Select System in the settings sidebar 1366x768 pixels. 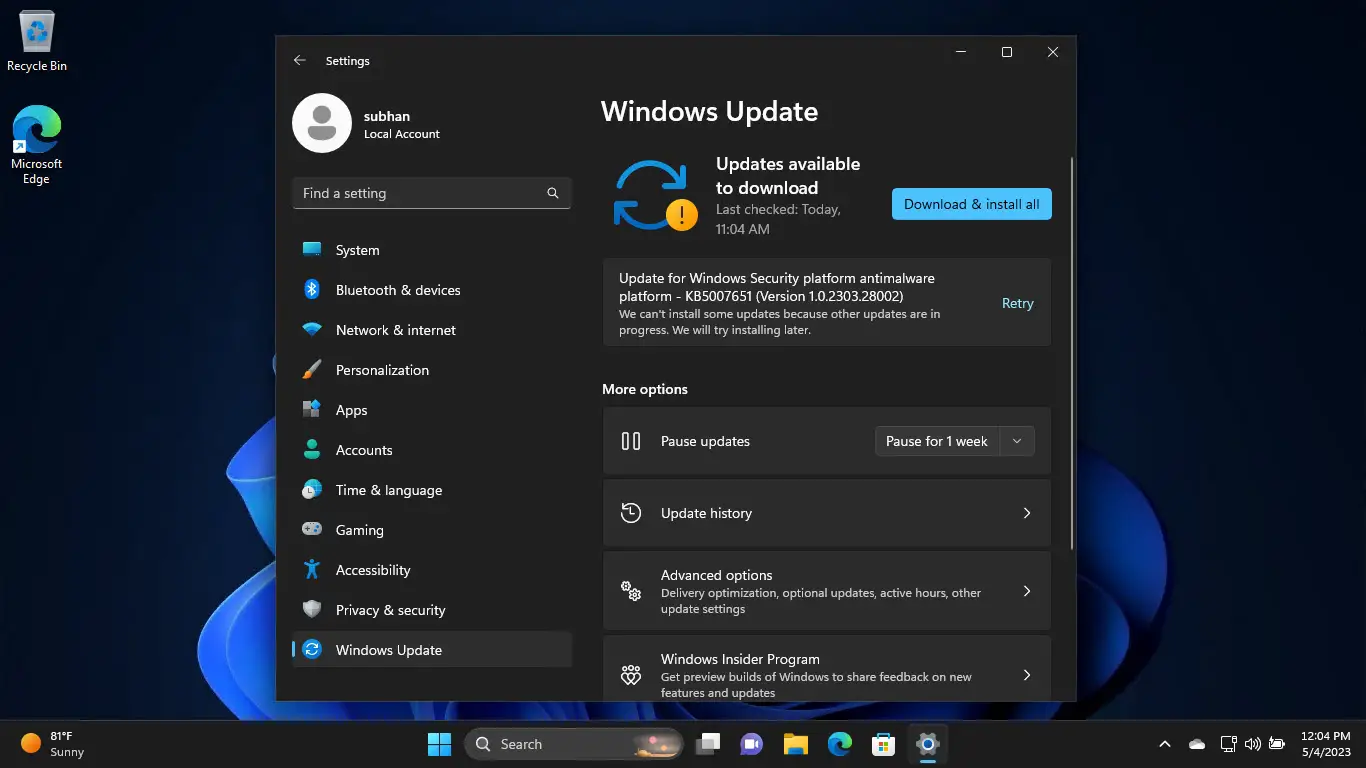432,250
